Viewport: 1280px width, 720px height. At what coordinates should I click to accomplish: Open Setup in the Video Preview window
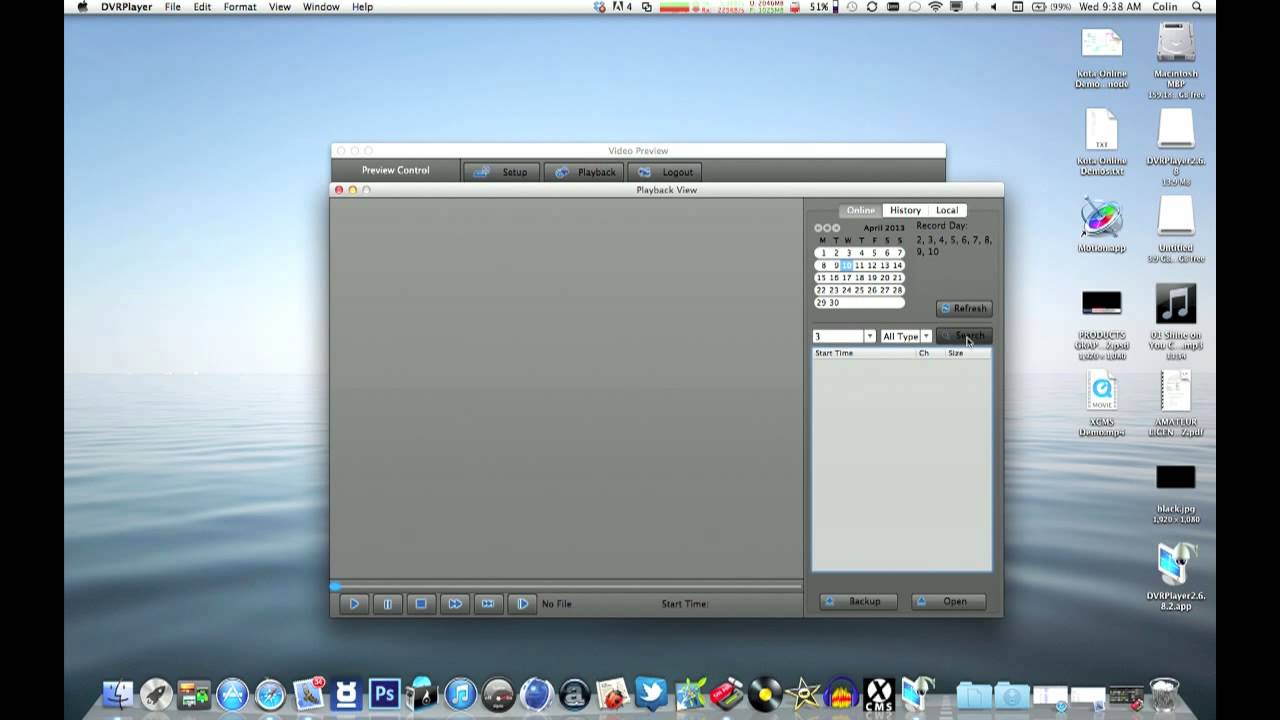tap(501, 172)
